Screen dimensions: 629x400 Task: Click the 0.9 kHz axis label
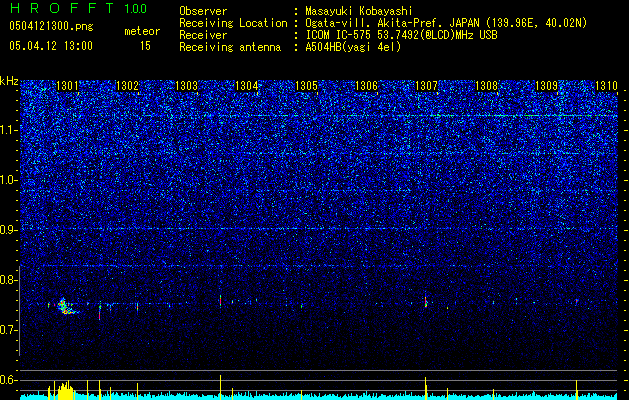[9, 230]
